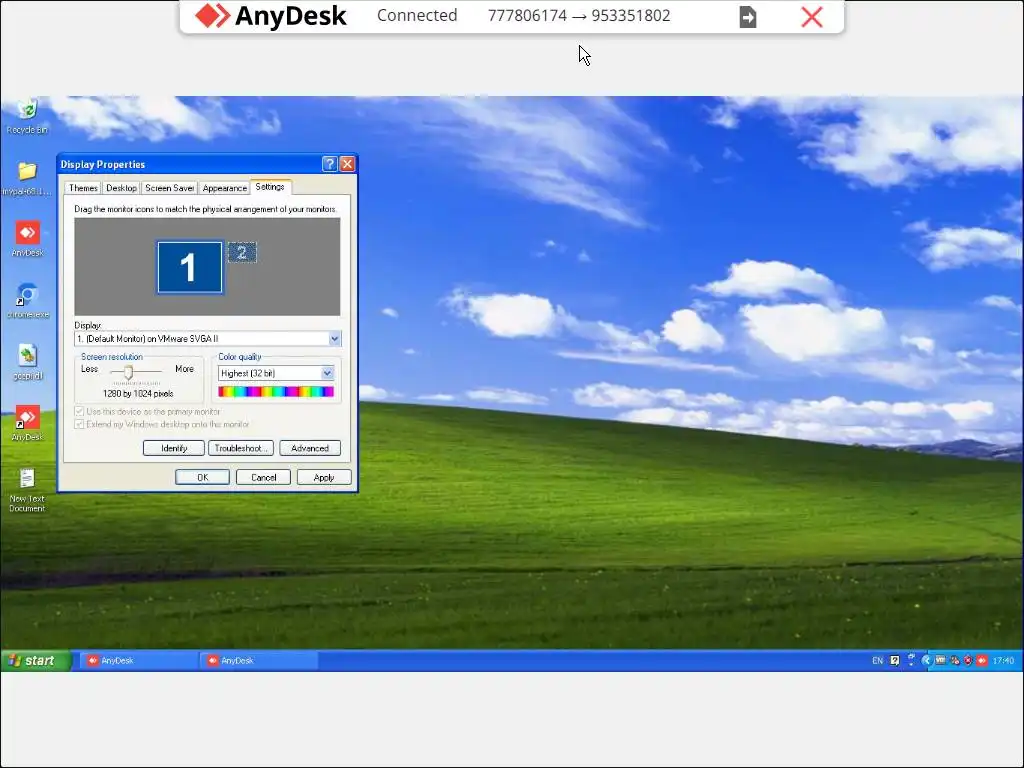The width and height of the screenshot is (1024, 768).
Task: Open the Color quality dropdown
Action: (327, 373)
